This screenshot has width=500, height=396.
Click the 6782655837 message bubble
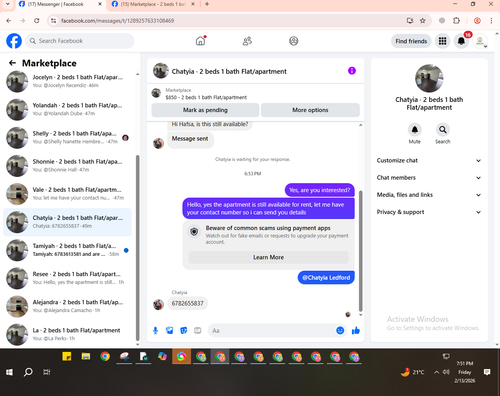click(x=187, y=303)
